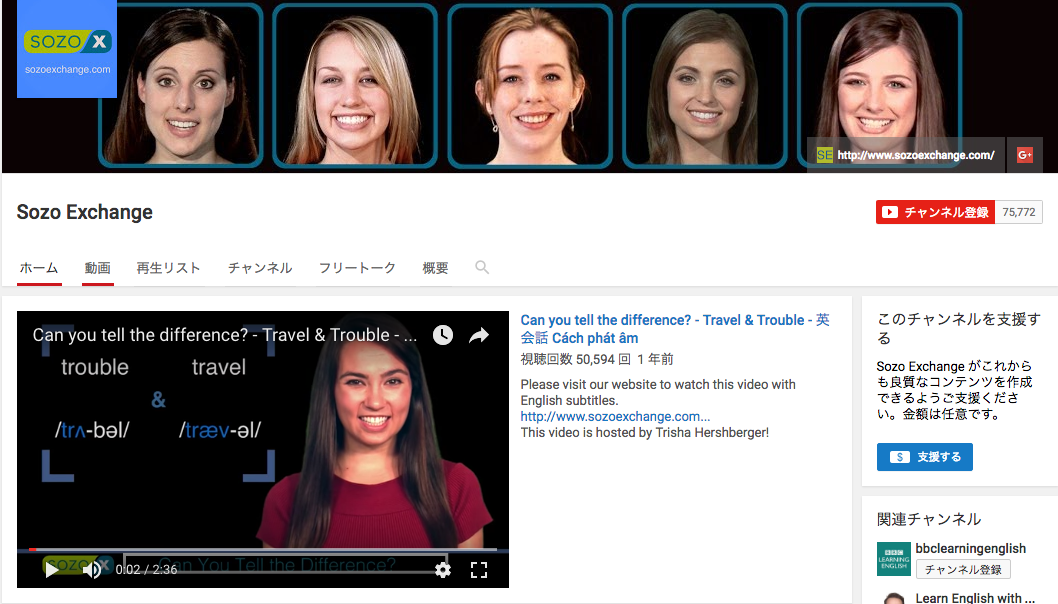The height and width of the screenshot is (604, 1058).
Task: Open the Google+ link in the banner
Action: tap(1024, 155)
